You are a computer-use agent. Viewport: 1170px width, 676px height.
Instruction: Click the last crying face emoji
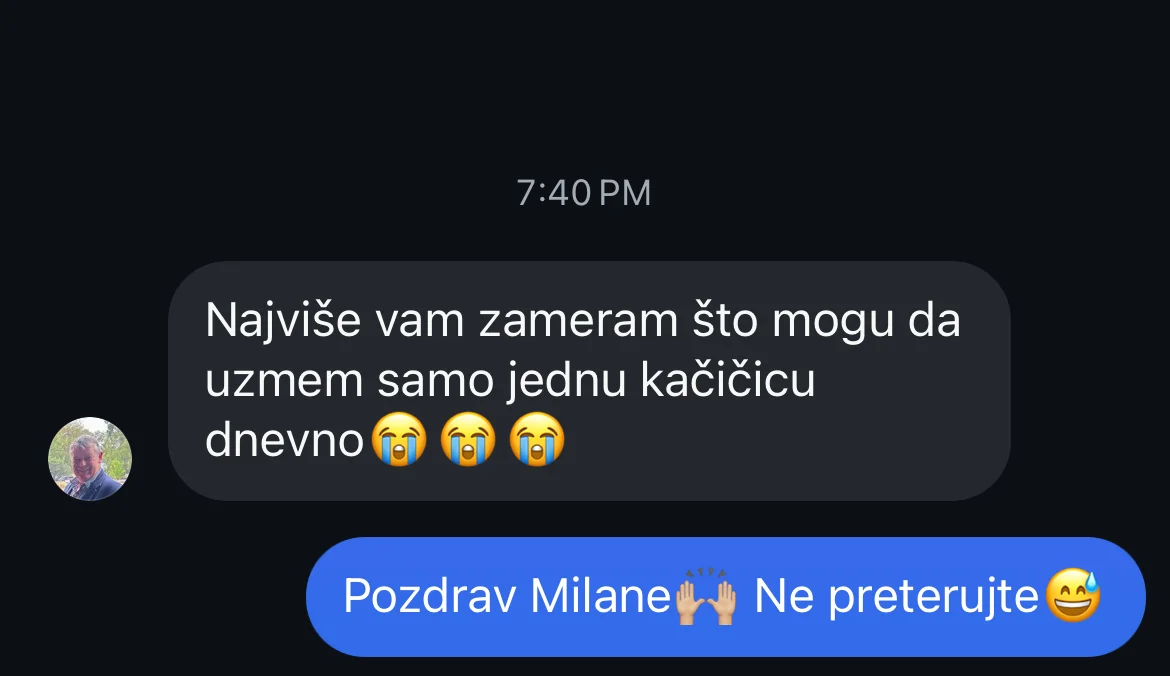pyautogui.click(x=536, y=439)
